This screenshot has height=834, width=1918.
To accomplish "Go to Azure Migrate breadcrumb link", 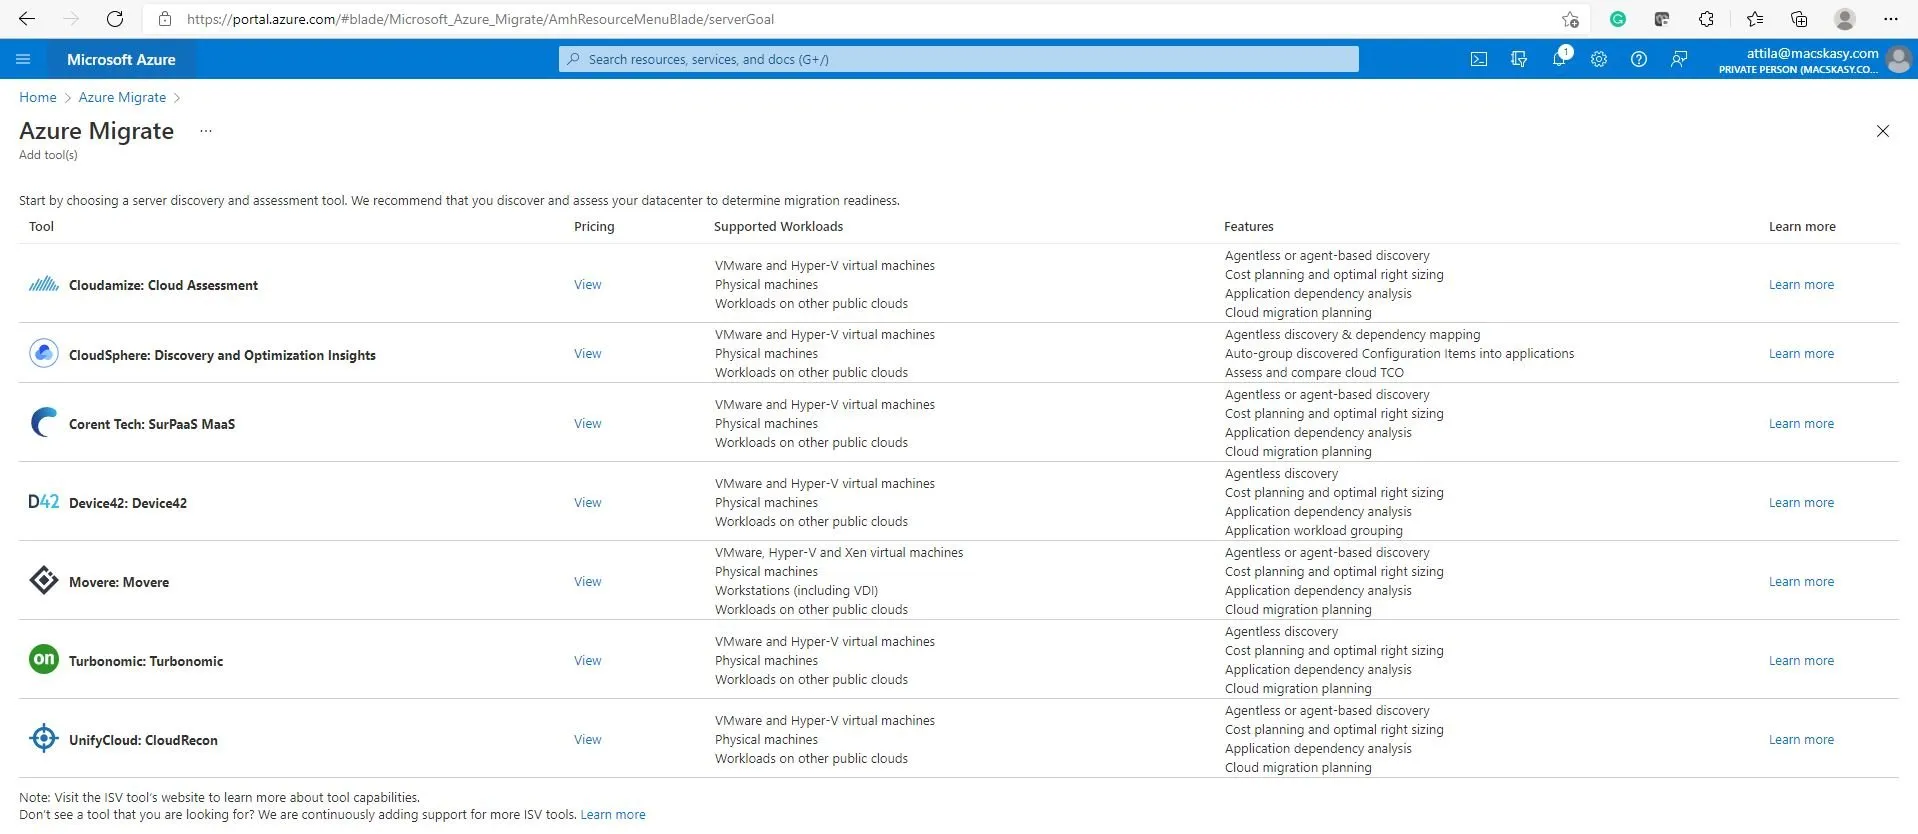I will pyautogui.click(x=123, y=97).
